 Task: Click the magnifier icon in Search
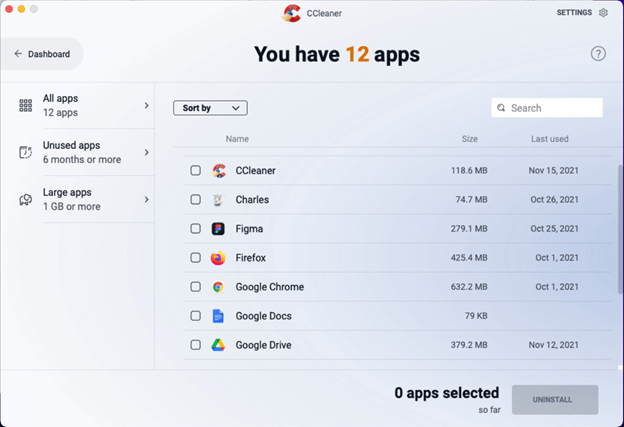501,108
